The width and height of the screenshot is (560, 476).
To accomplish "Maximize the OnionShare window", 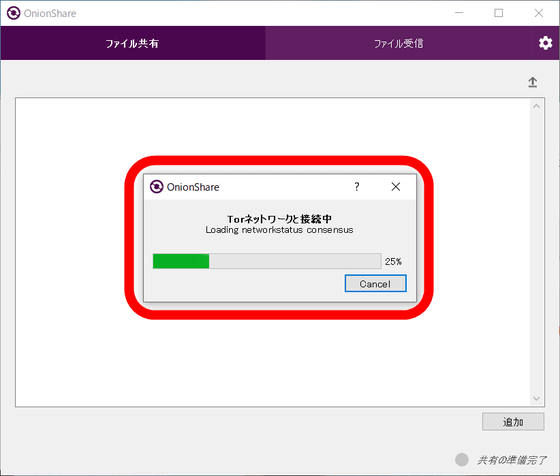I will point(499,13).
